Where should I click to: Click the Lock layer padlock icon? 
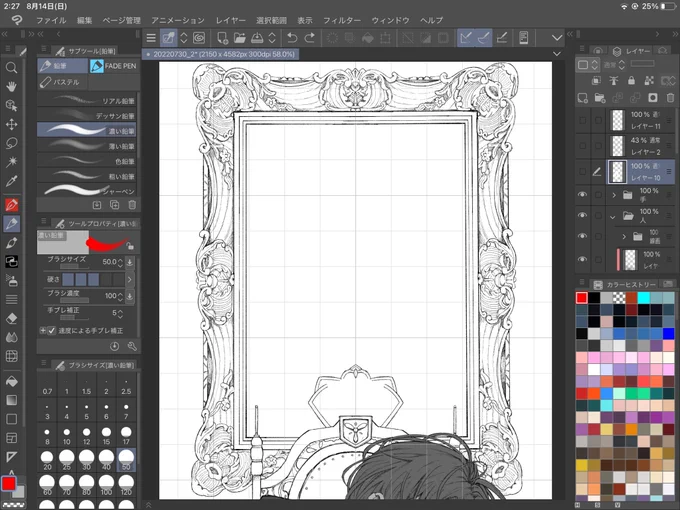click(631, 80)
